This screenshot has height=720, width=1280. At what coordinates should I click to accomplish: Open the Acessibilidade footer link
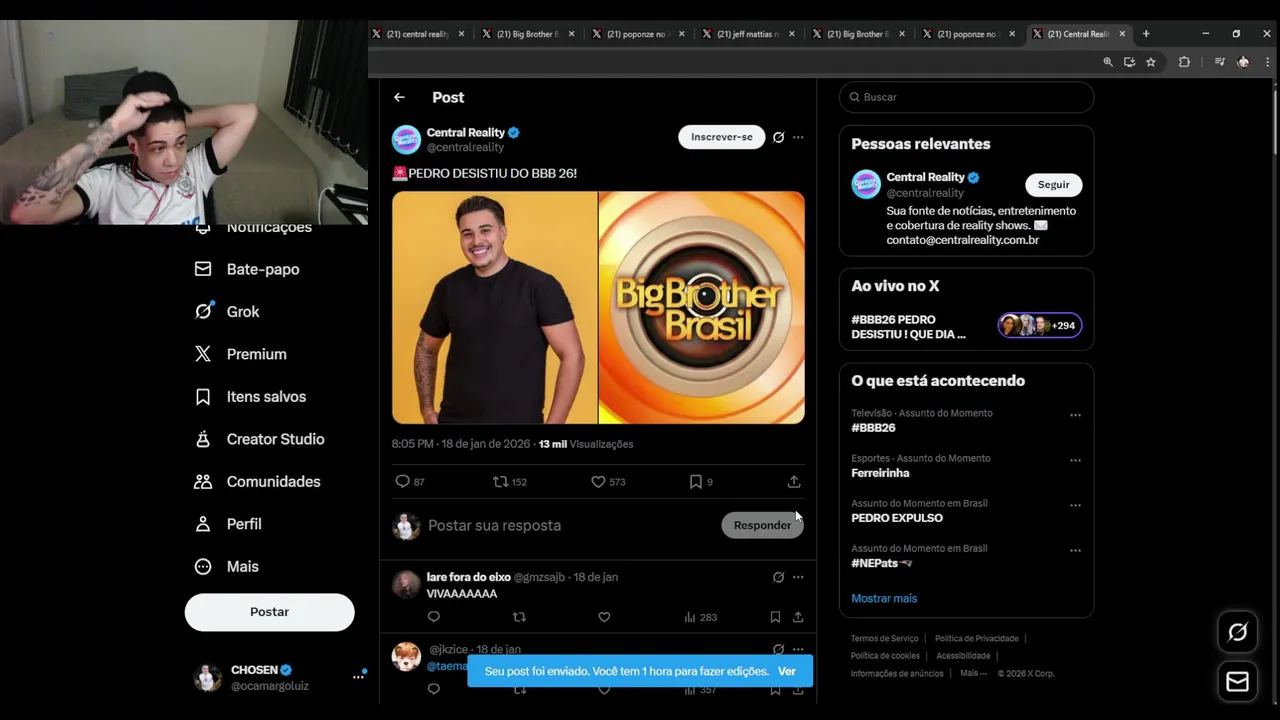pyautogui.click(x=963, y=656)
